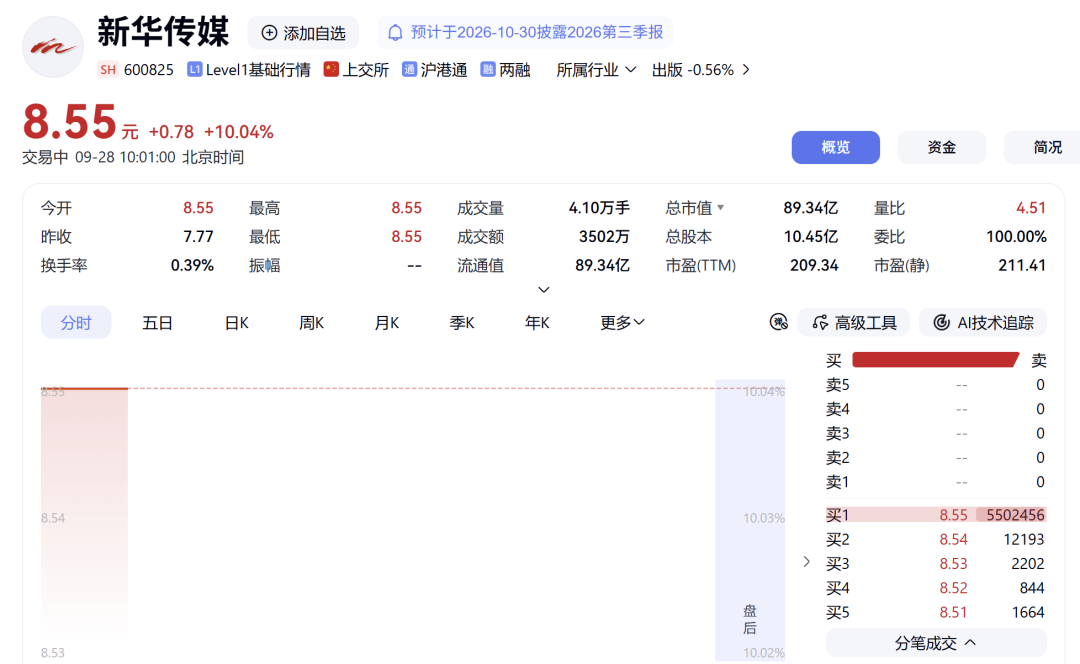Click the 盘后 after-hours shaded region
Screen dimensions: 1080x664
coord(750,520)
